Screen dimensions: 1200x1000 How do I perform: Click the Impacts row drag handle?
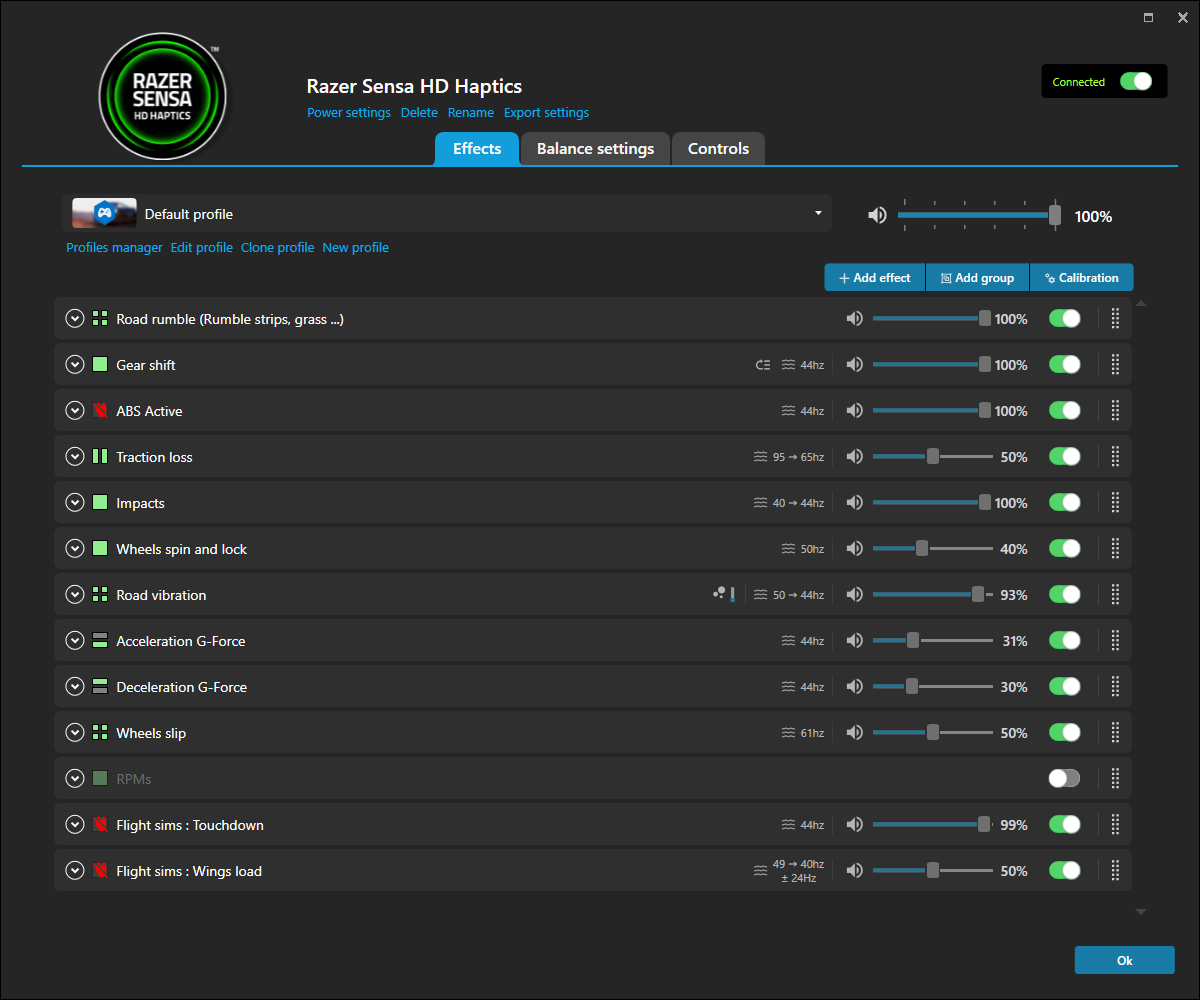pos(1115,503)
